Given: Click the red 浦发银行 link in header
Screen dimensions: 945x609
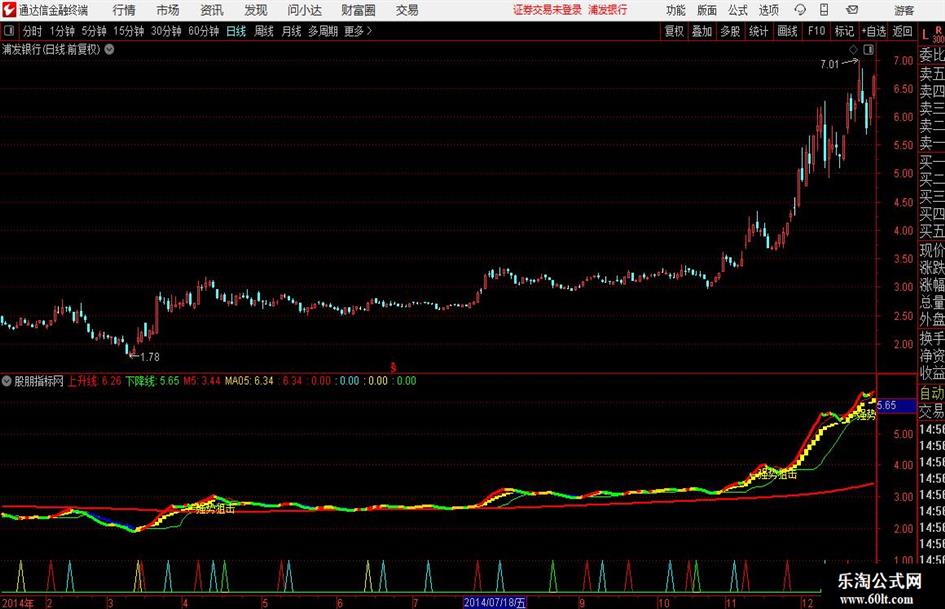Looking at the screenshot, I should pyautogui.click(x=608, y=10).
